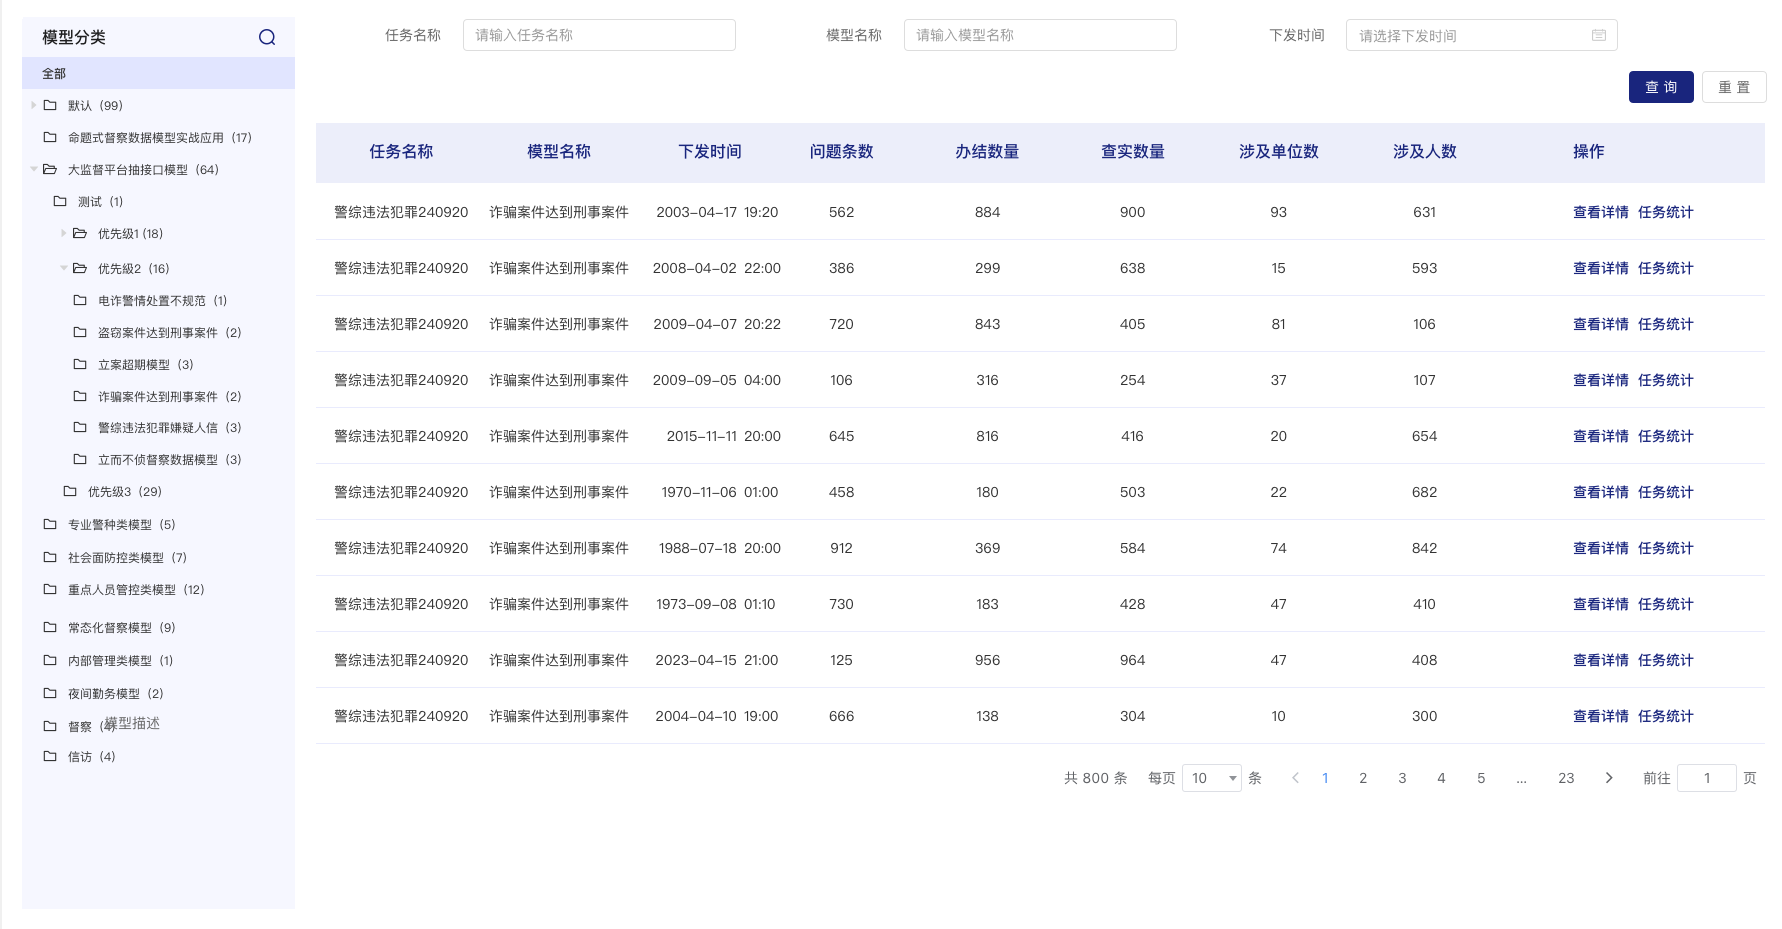The width and height of the screenshot is (1782, 929).
Task: Collapse the 大监督平台抽接口模型 node
Action: 34,170
